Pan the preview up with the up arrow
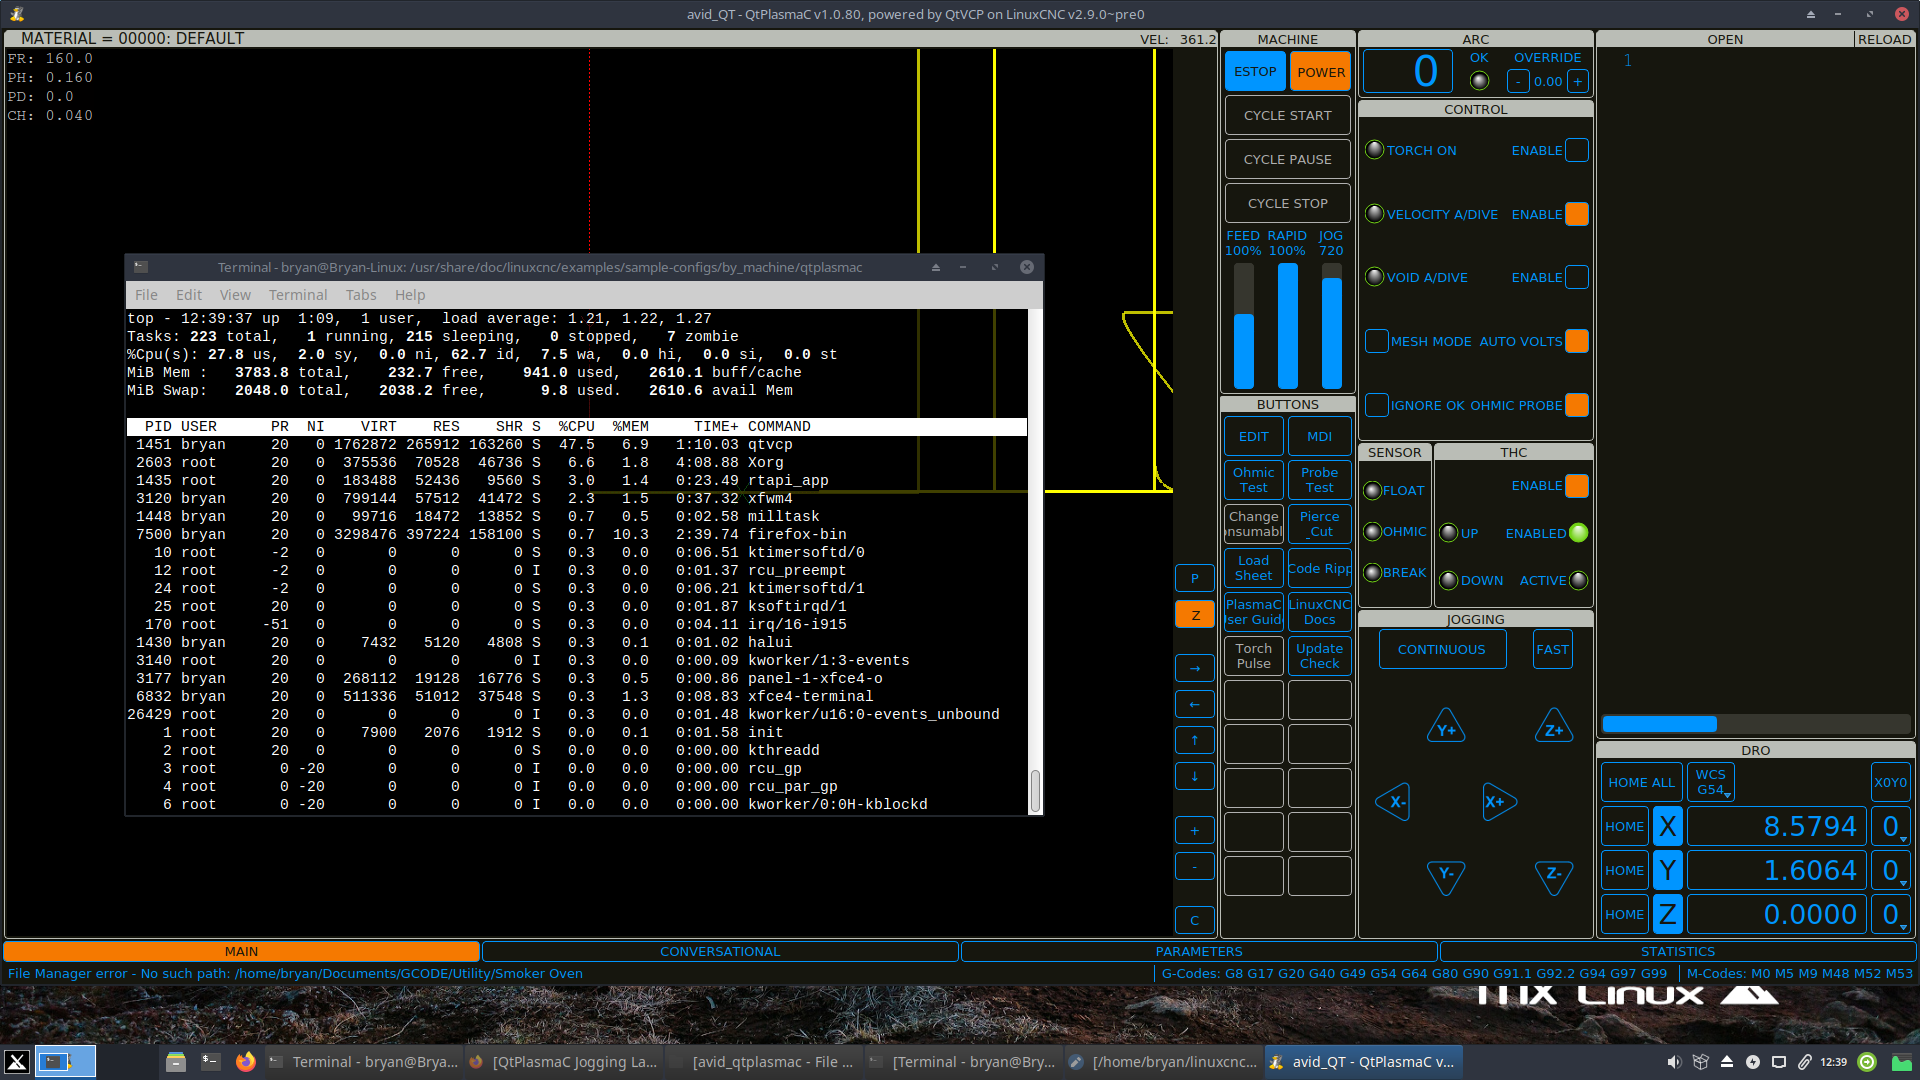Screen dimensions: 1920x1080 point(1194,740)
